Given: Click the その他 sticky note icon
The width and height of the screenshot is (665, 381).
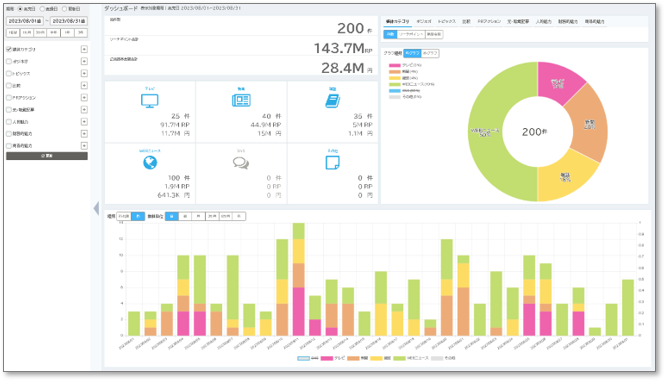Looking at the screenshot, I should [x=332, y=162].
